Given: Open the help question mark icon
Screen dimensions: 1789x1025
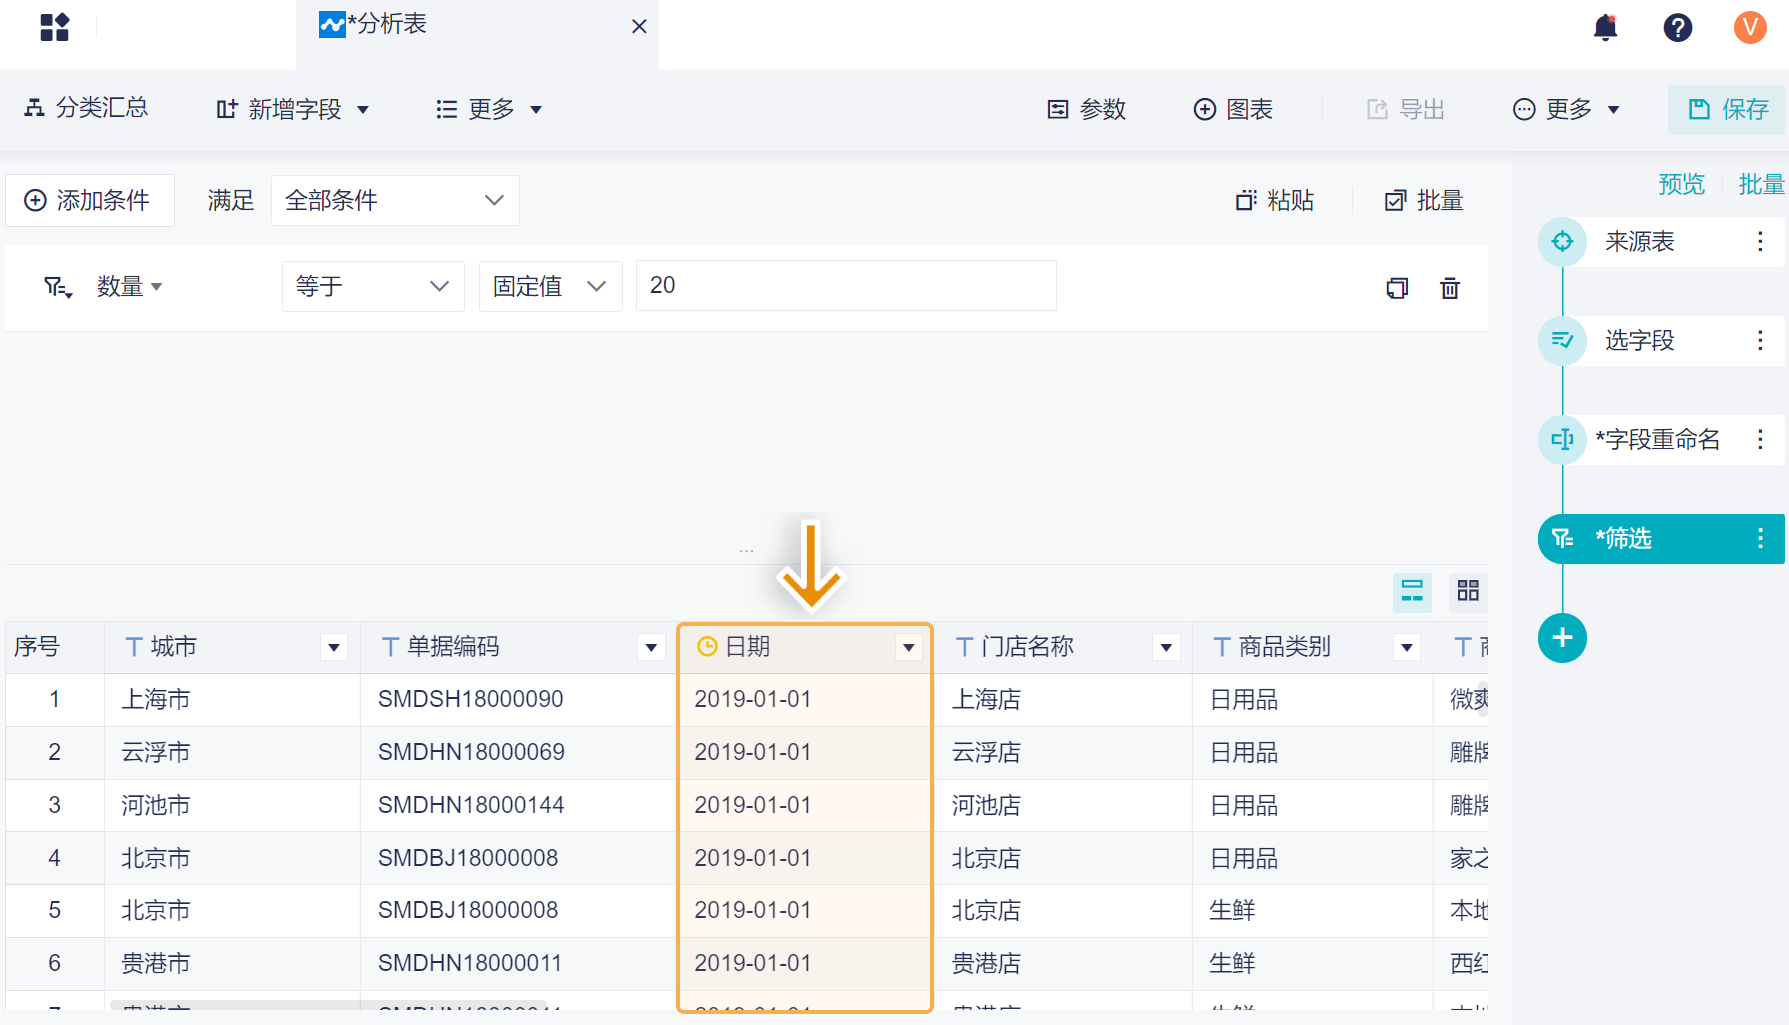Looking at the screenshot, I should [1678, 27].
